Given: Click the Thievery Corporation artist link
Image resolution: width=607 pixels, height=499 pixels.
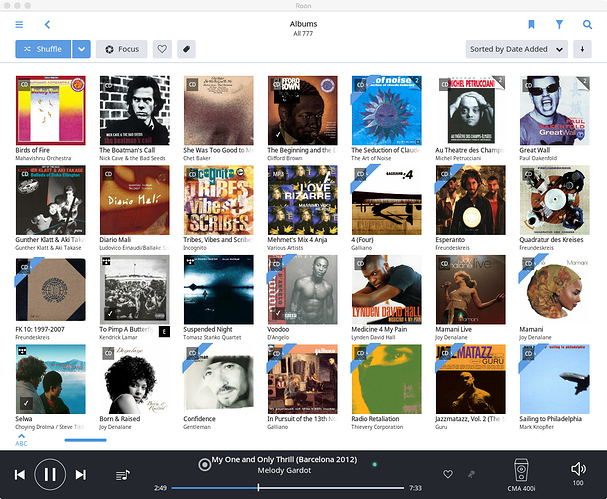Looking at the screenshot, I should tap(377, 427).
